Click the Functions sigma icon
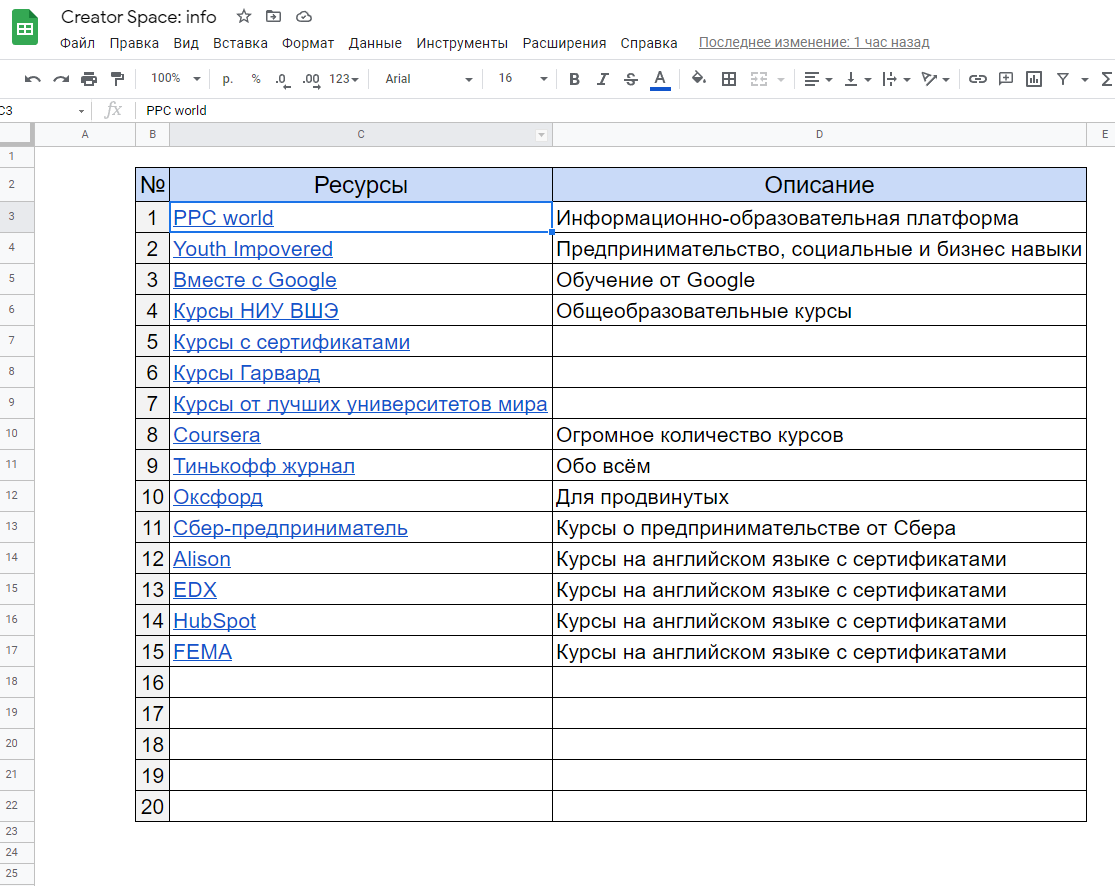This screenshot has height=886, width=1115. [1107, 79]
